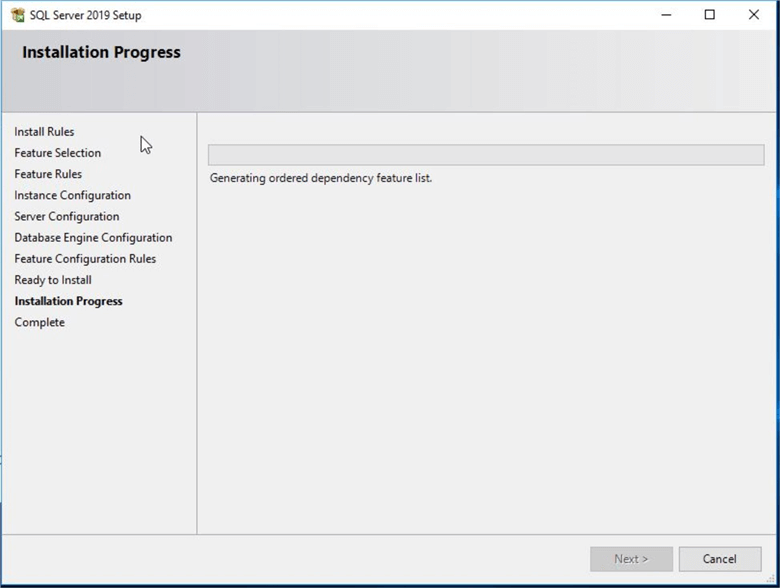Maximize the setup window

[x=710, y=15]
